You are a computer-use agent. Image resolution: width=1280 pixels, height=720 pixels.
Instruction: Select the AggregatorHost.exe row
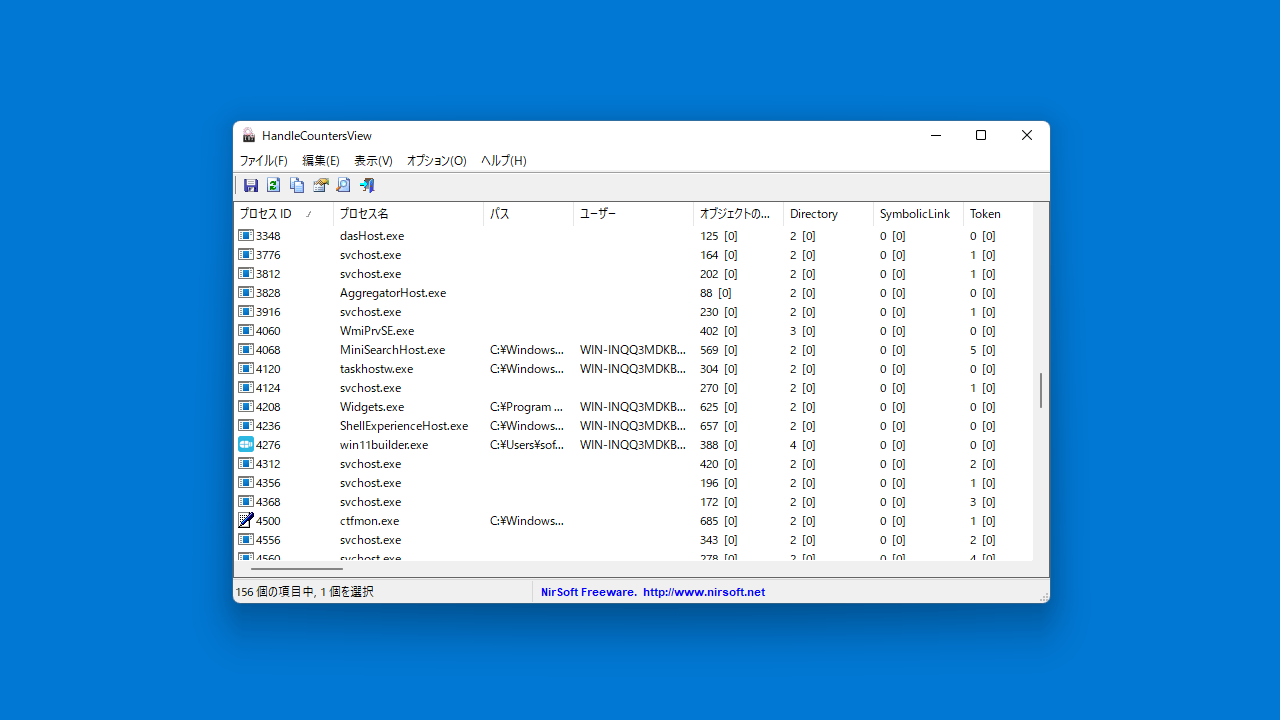click(633, 293)
